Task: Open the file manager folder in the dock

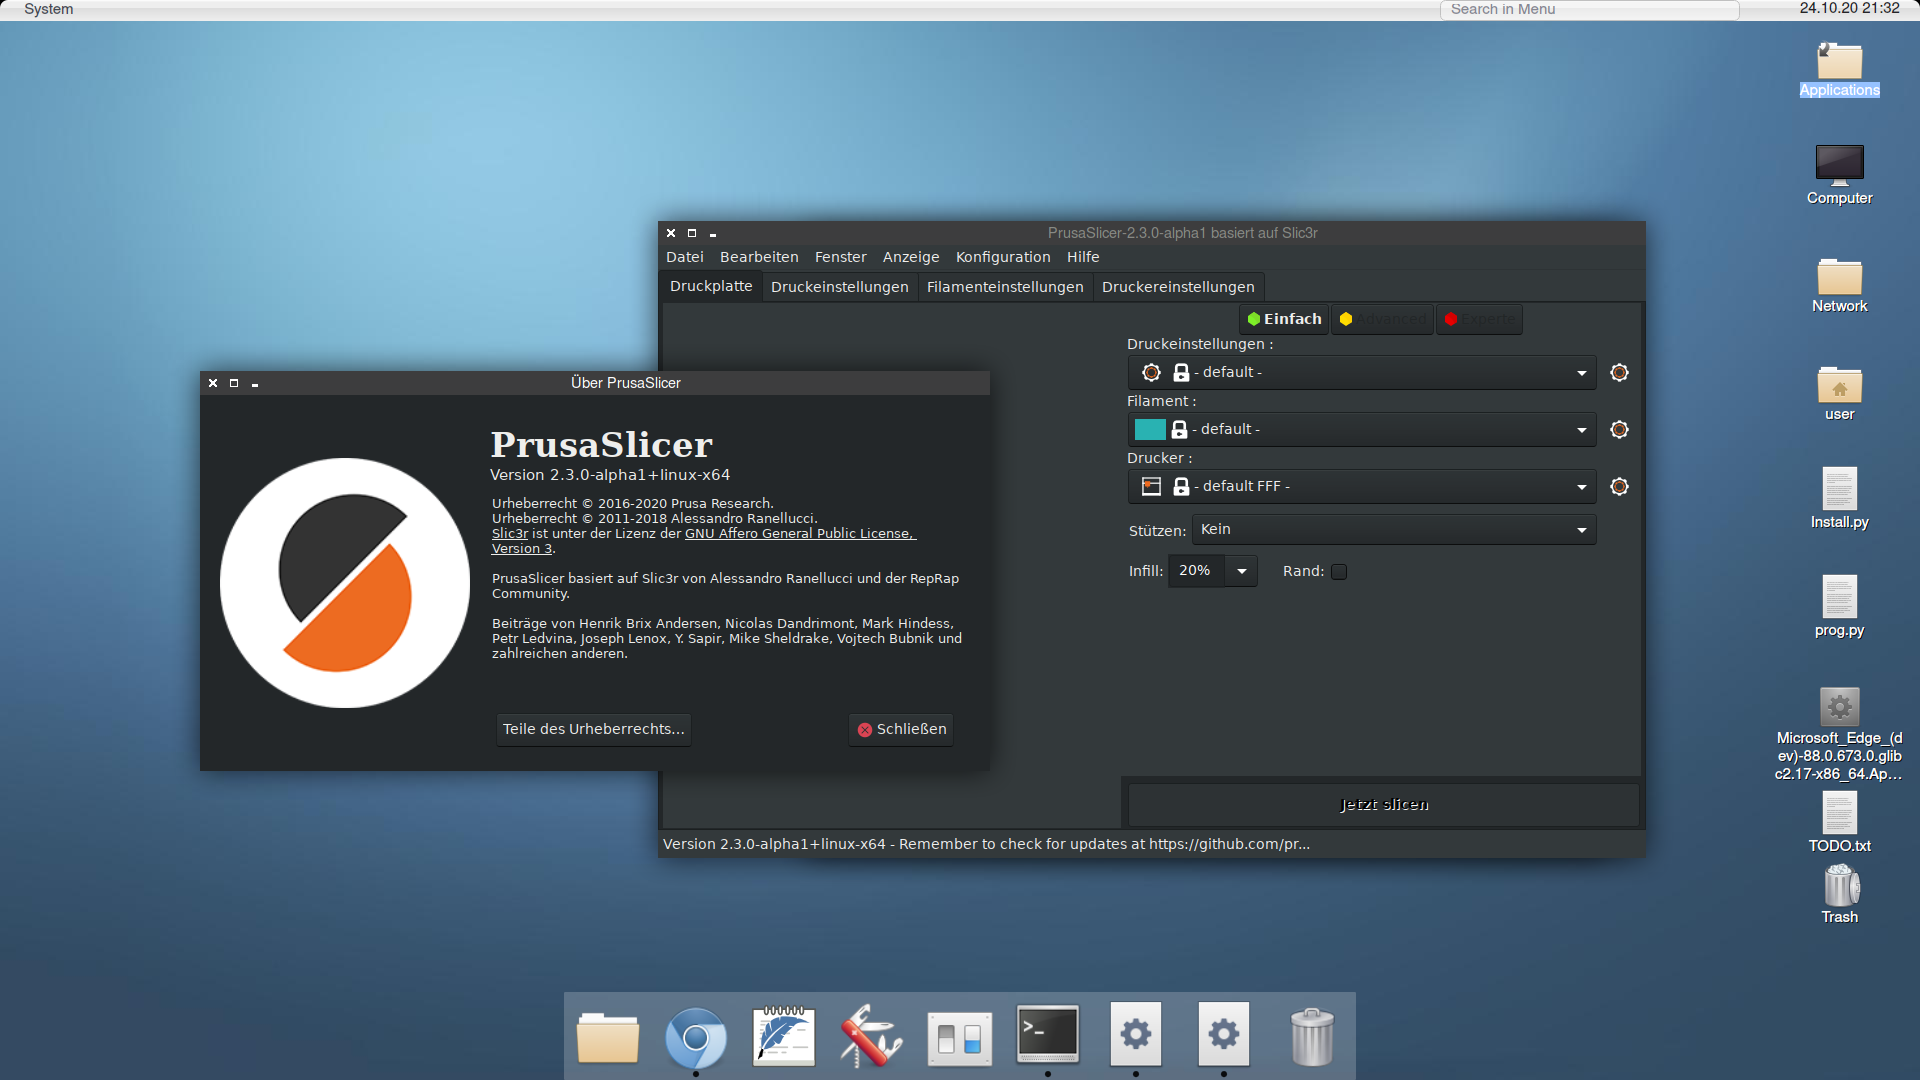Action: tap(608, 1036)
